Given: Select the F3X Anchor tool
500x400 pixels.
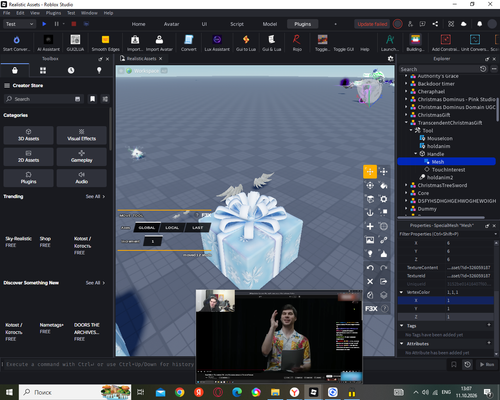Looking at the screenshot, I should [x=370, y=213].
